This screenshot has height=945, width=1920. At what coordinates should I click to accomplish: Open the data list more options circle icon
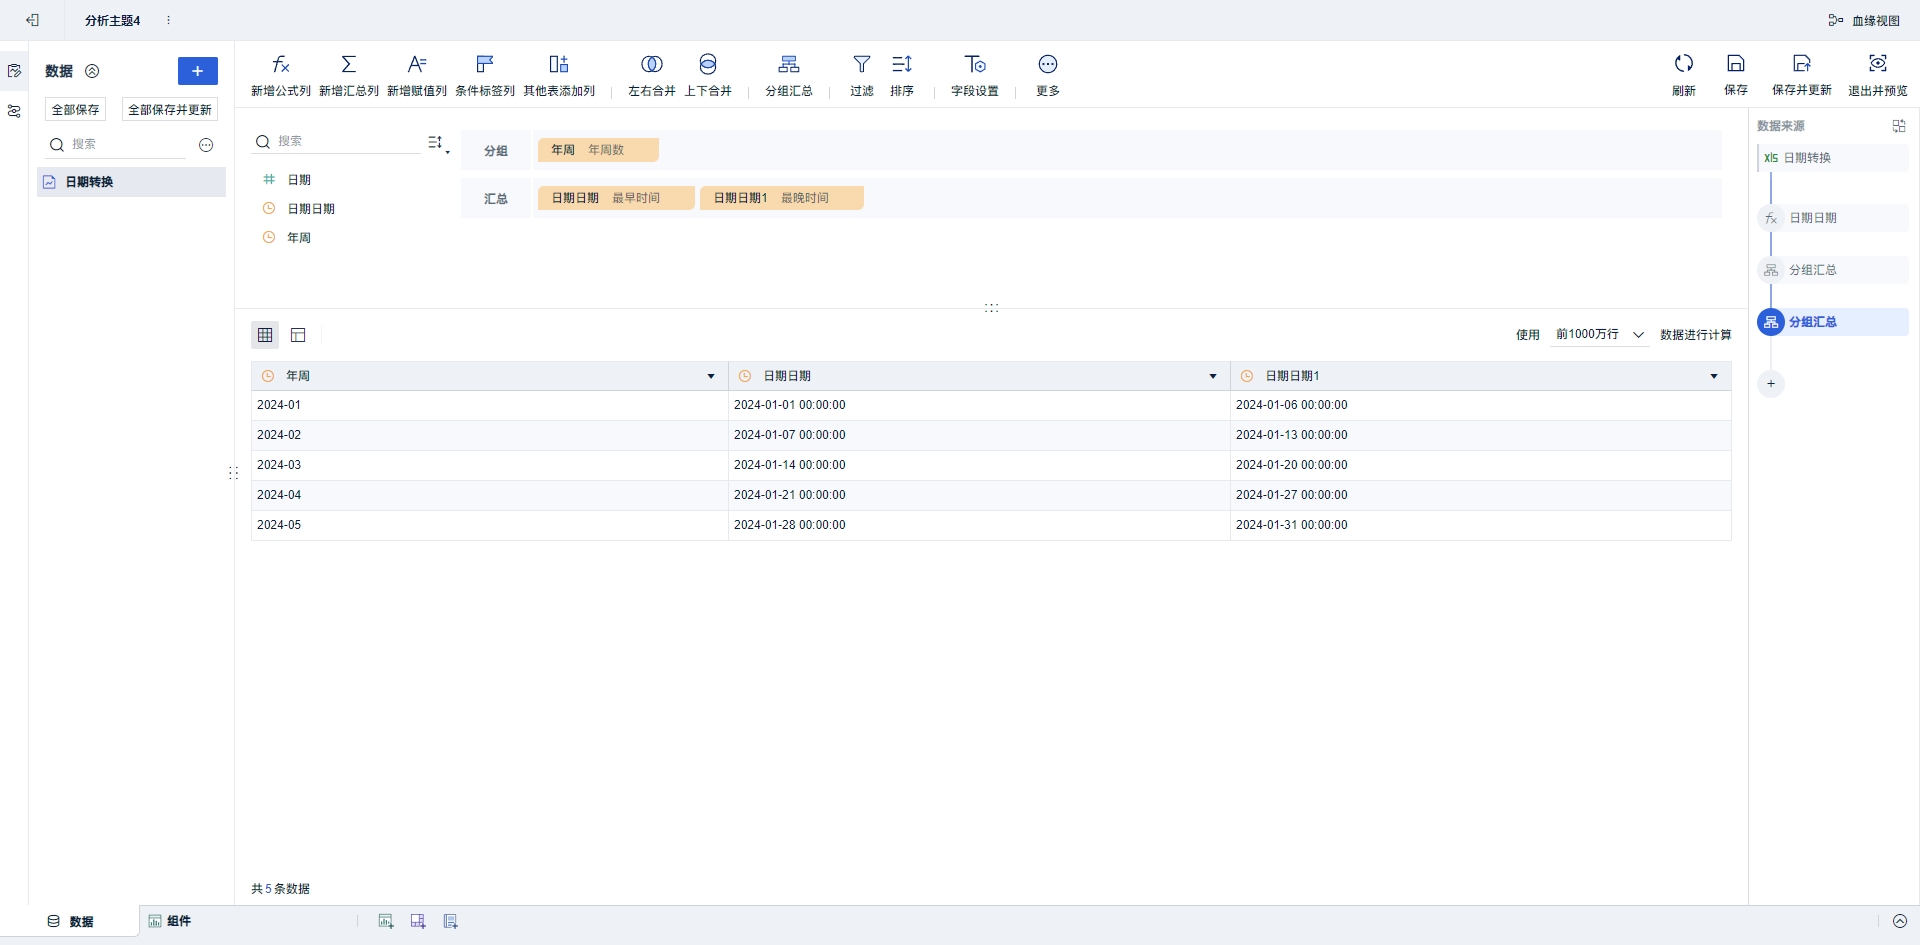(x=206, y=145)
